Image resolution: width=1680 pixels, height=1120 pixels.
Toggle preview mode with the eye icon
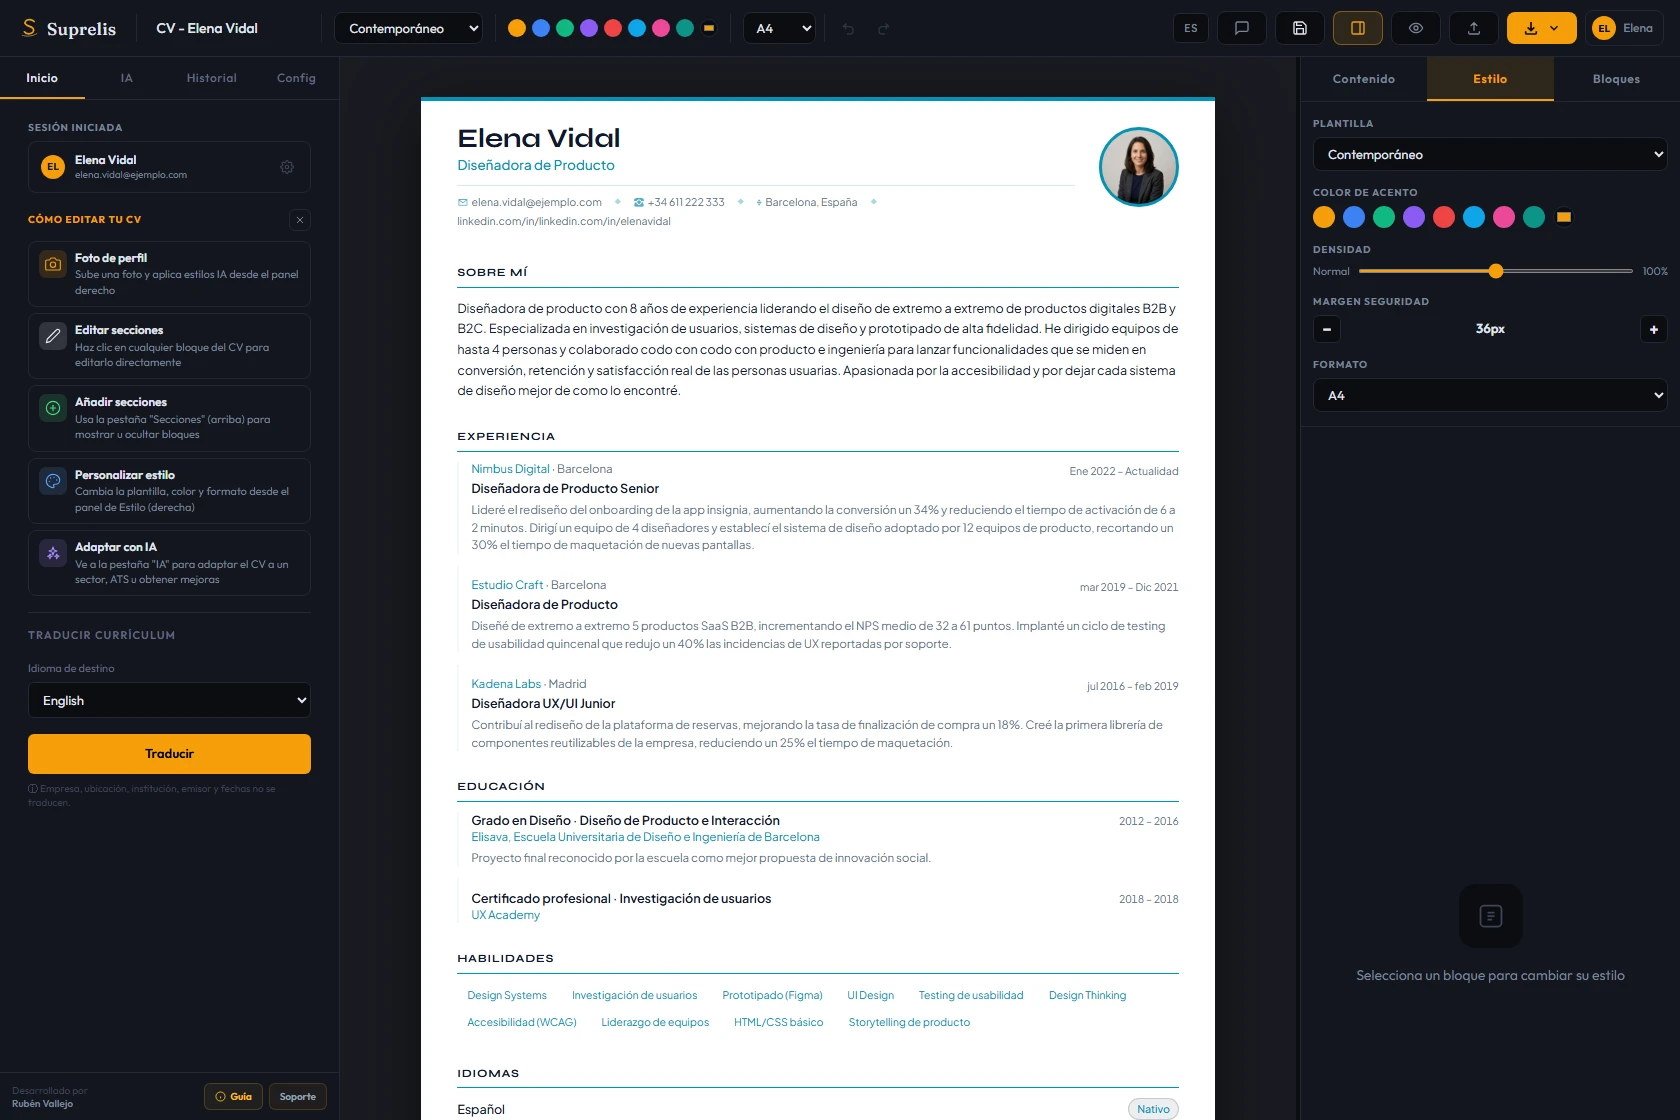tap(1416, 28)
